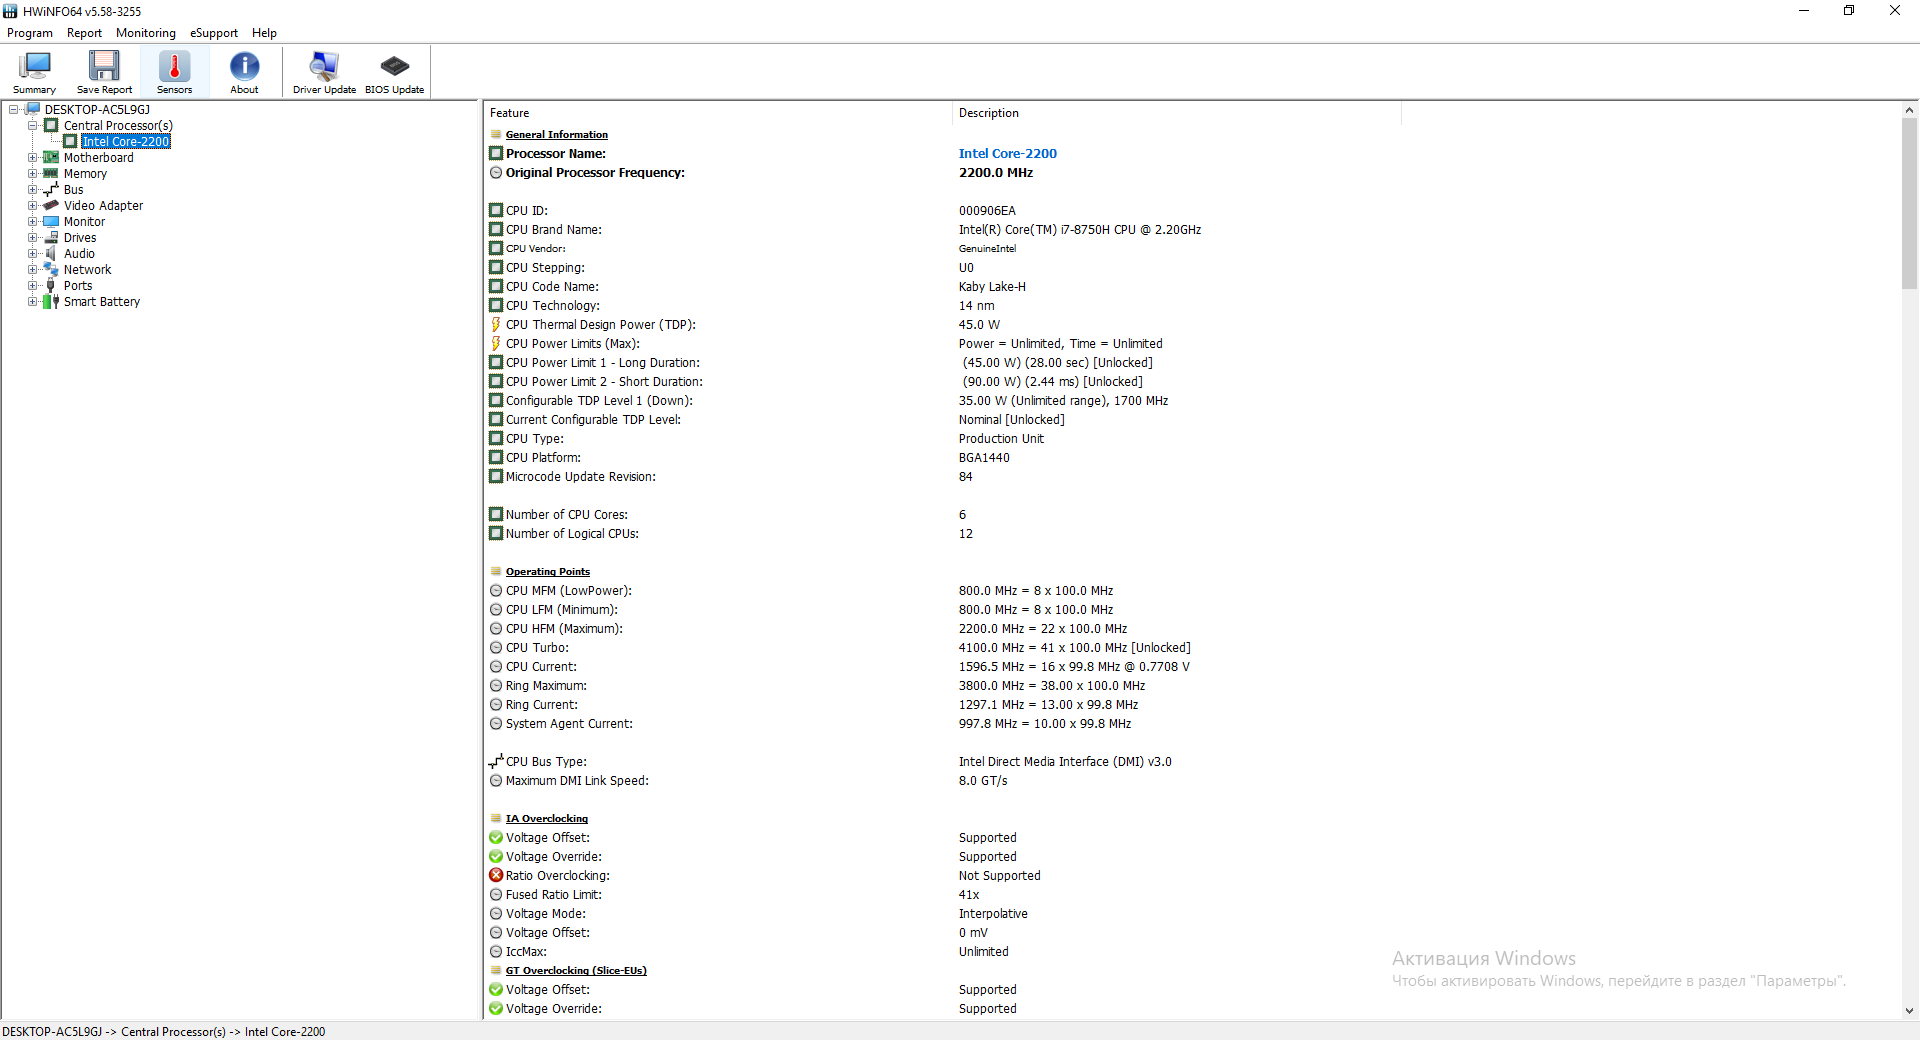Open the Summary toolbar icon
This screenshot has width=1920, height=1040.
tap(34, 72)
